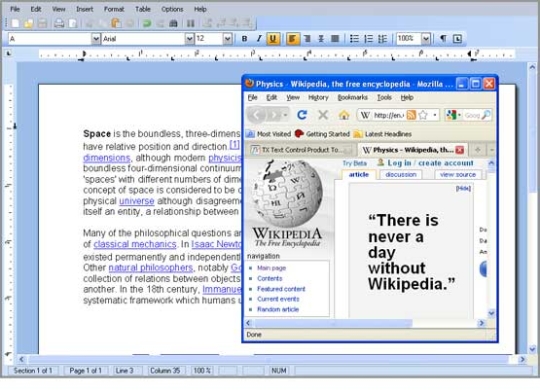Open the Firefox Bookmarks menu
Image resolution: width=540 pixels, height=392 pixels.
353,97
